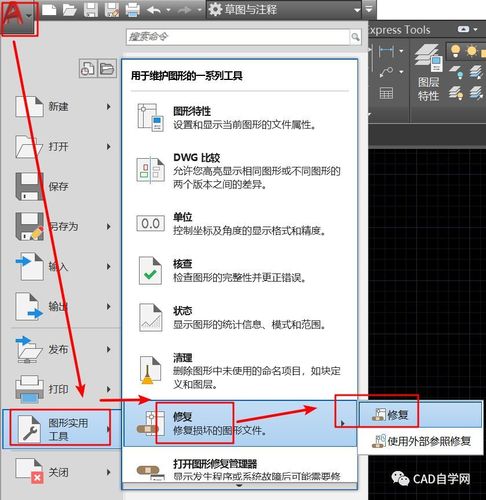This screenshot has width=486, height=500.
Task: Click the 图形特性 drawing properties icon
Action: tap(150, 117)
